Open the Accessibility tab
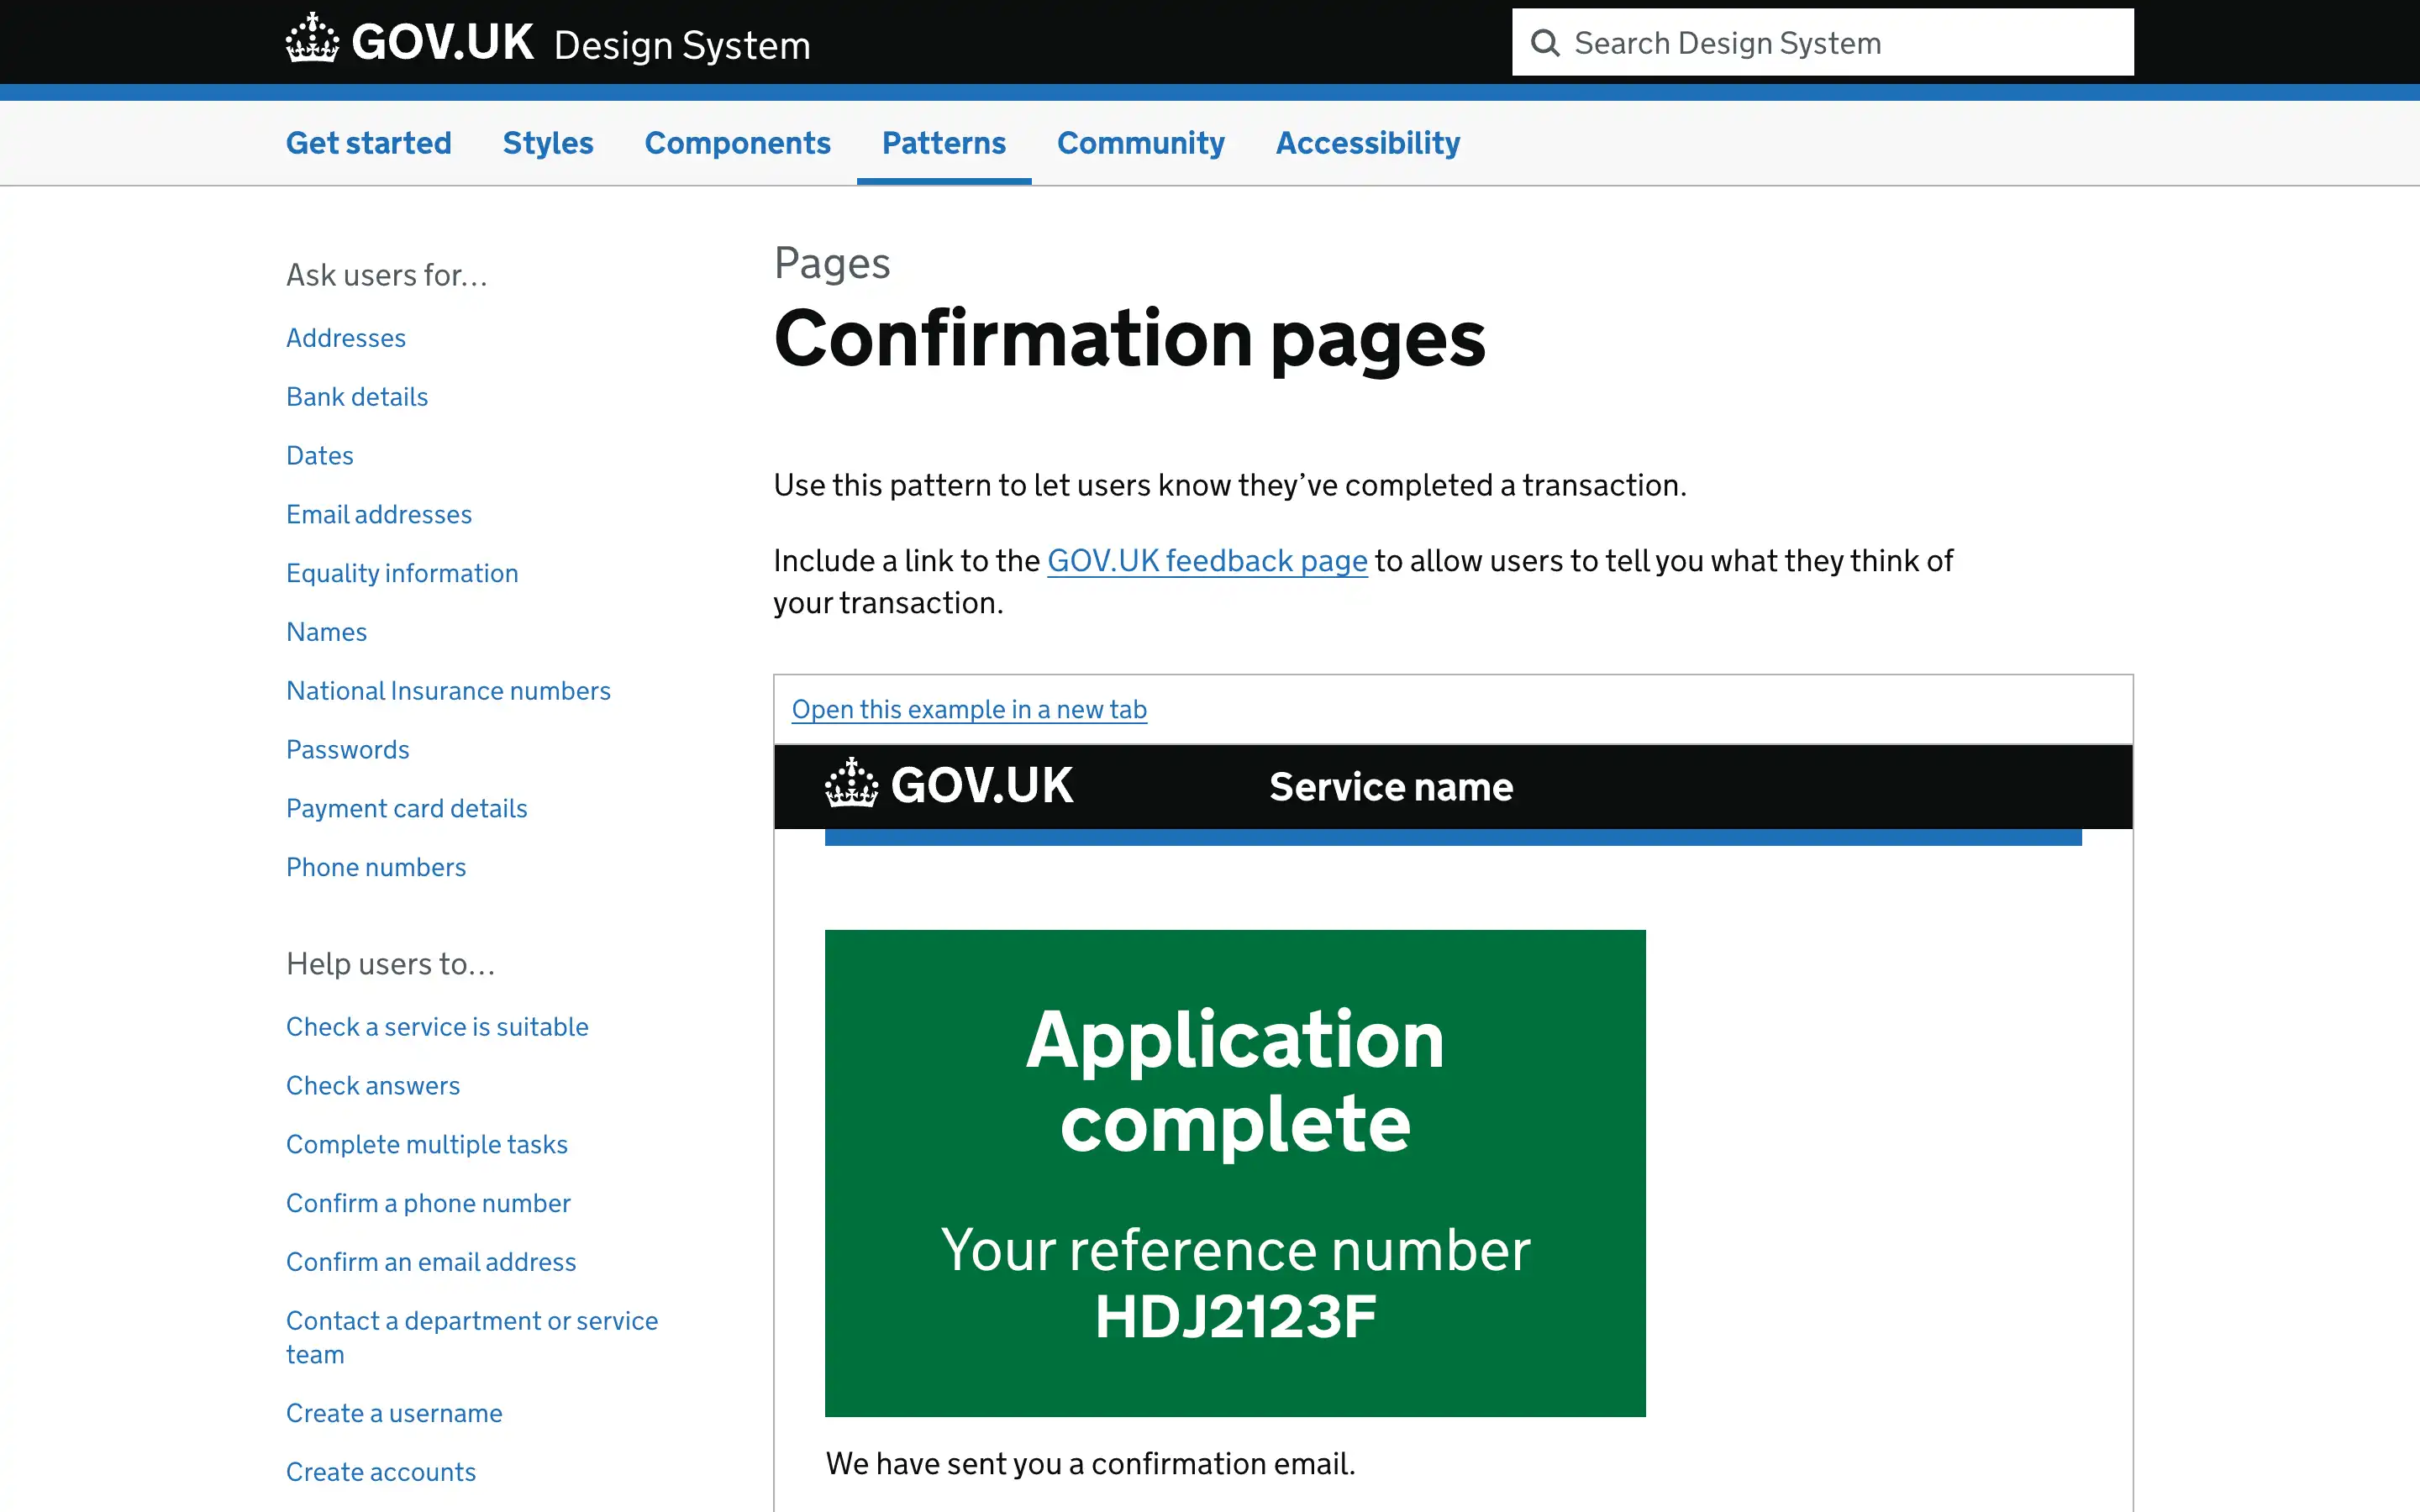The width and height of the screenshot is (2420, 1512). click(x=1367, y=143)
